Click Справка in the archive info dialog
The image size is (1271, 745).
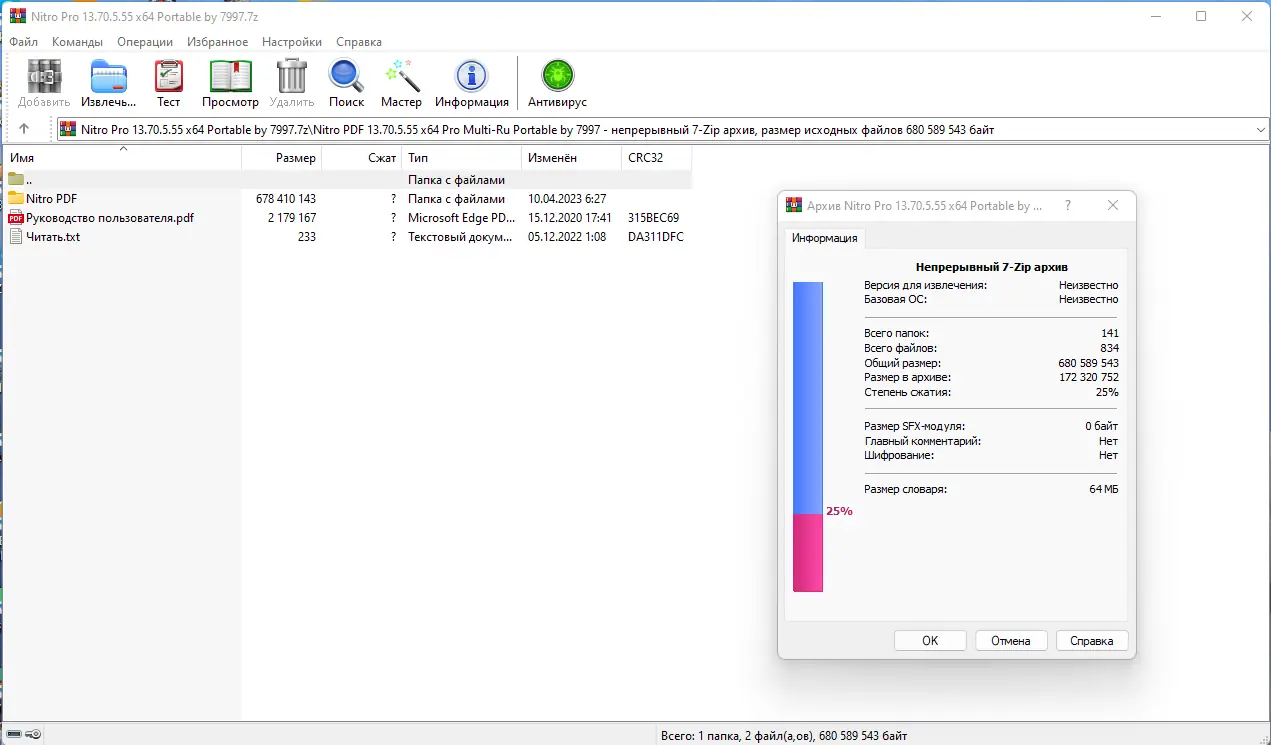tap(1091, 640)
